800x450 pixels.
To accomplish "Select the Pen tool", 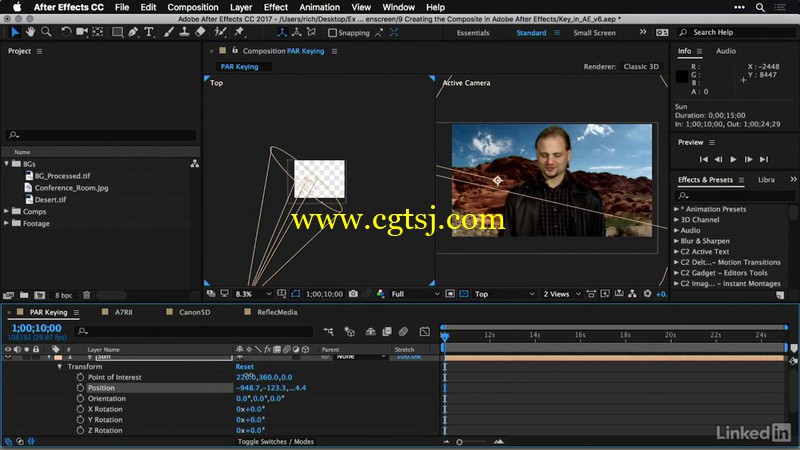I will [x=133, y=32].
